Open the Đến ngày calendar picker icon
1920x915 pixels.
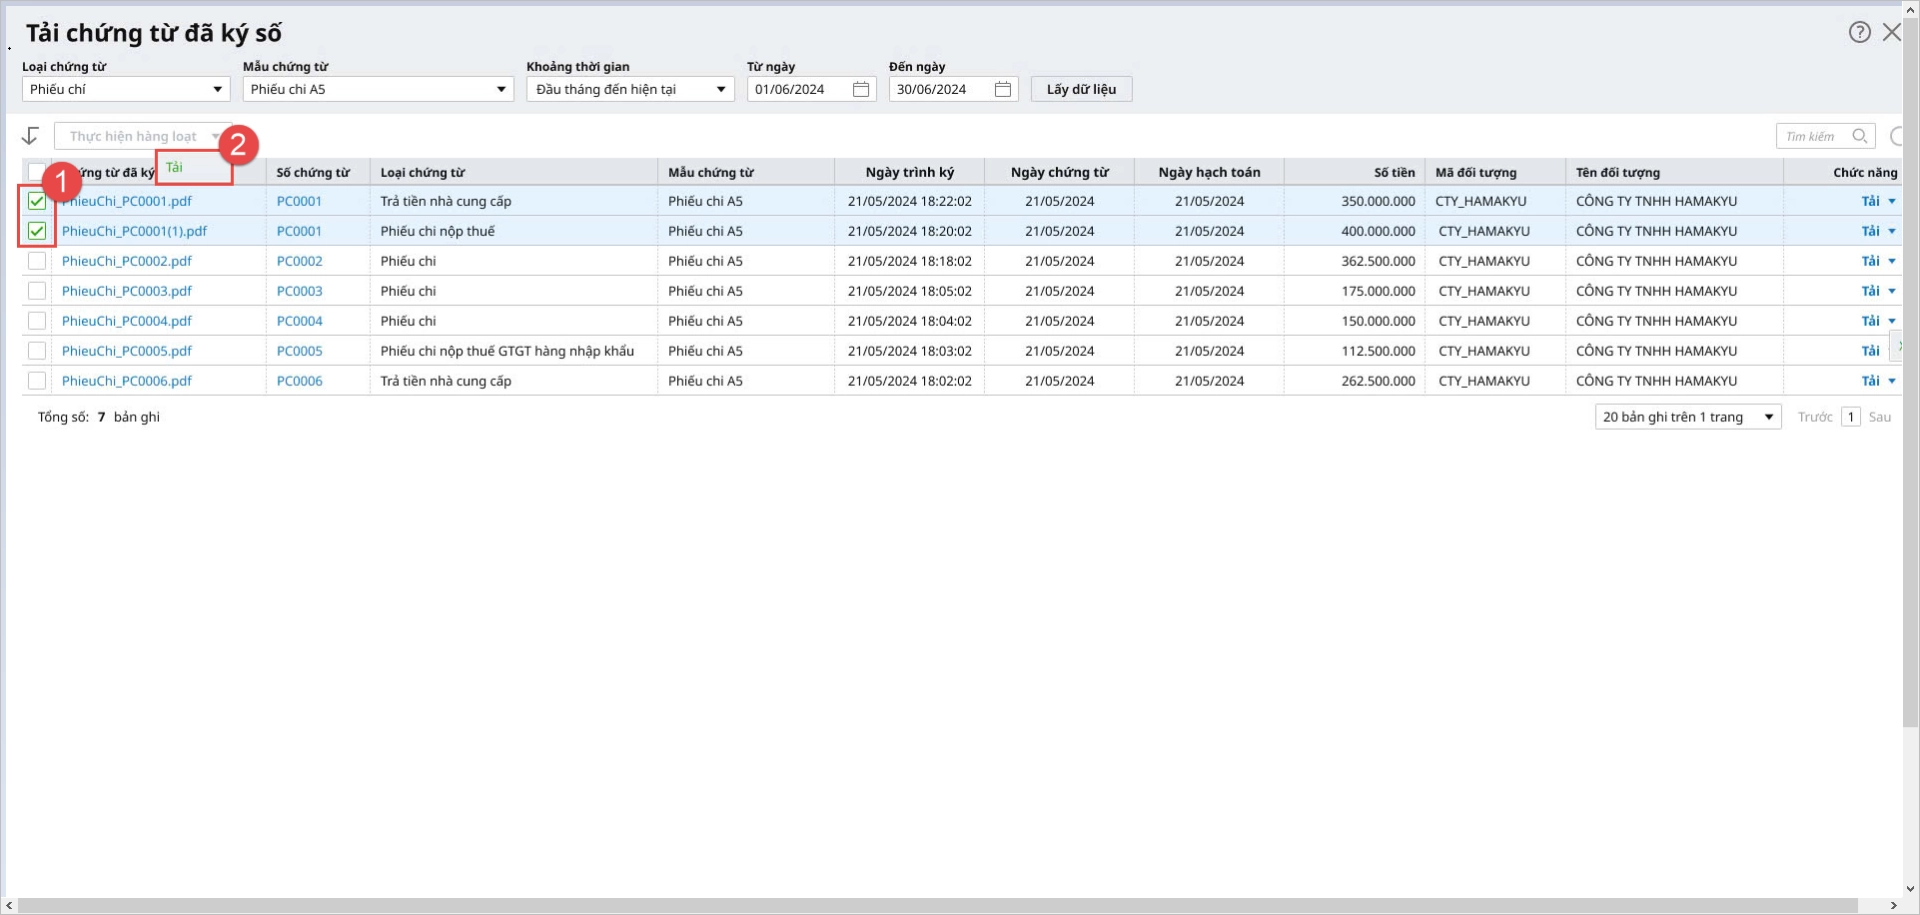(1003, 89)
